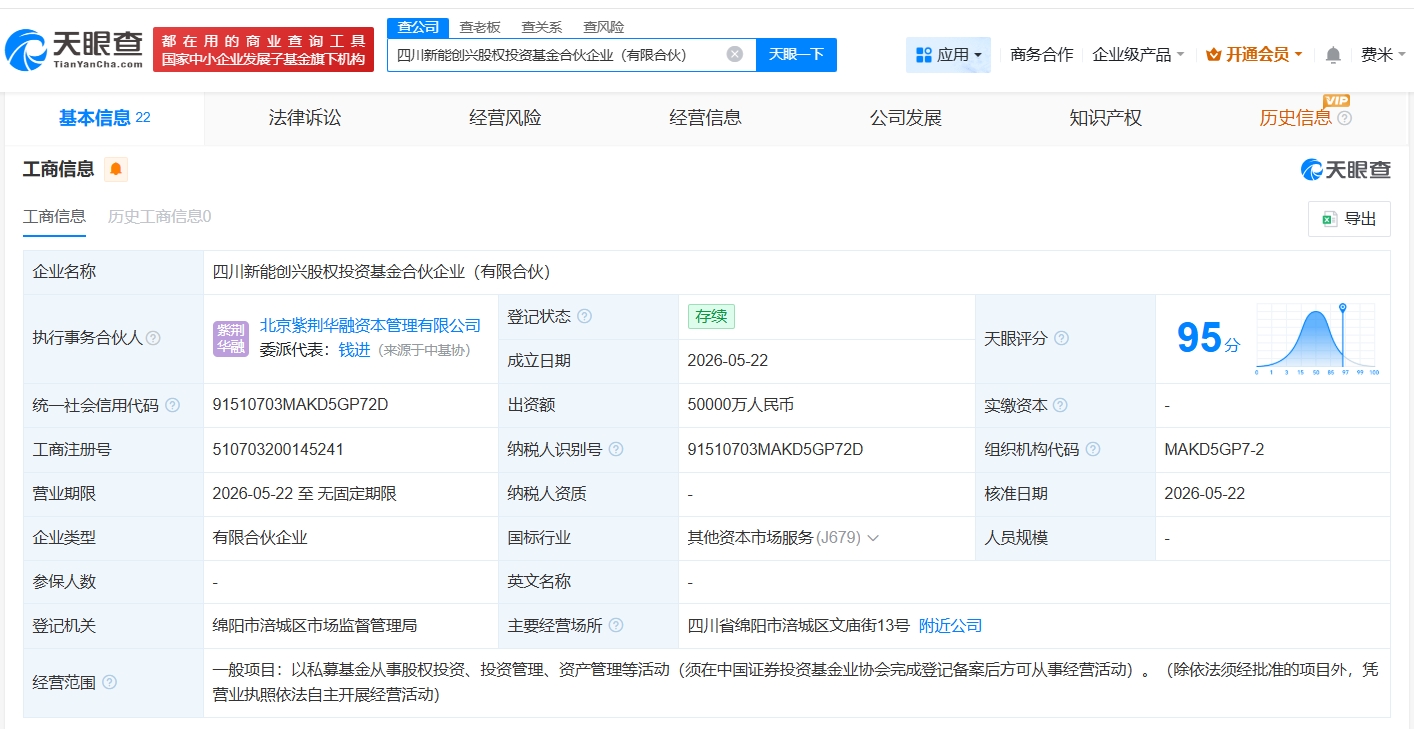Viewport: 1414px width, 729px height.
Task: Click the help icon next to 组织机构代码
Action: [1093, 449]
